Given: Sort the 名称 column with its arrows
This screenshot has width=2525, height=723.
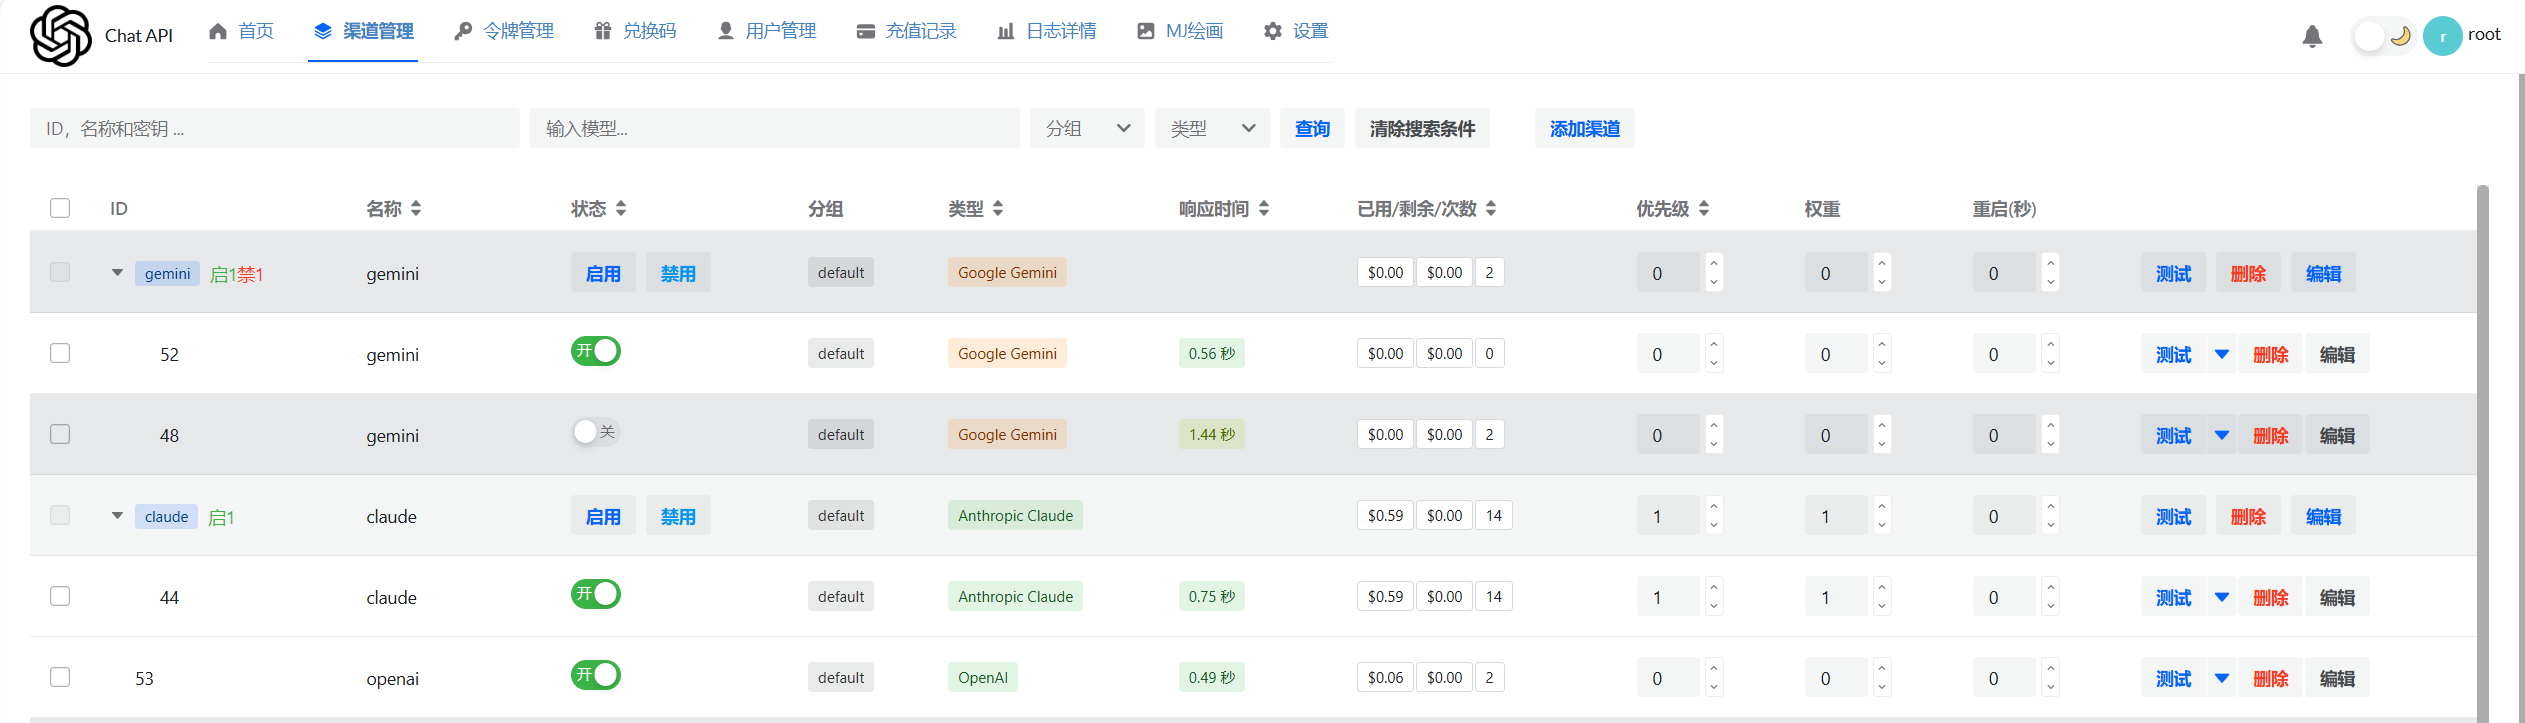Looking at the screenshot, I should [416, 208].
